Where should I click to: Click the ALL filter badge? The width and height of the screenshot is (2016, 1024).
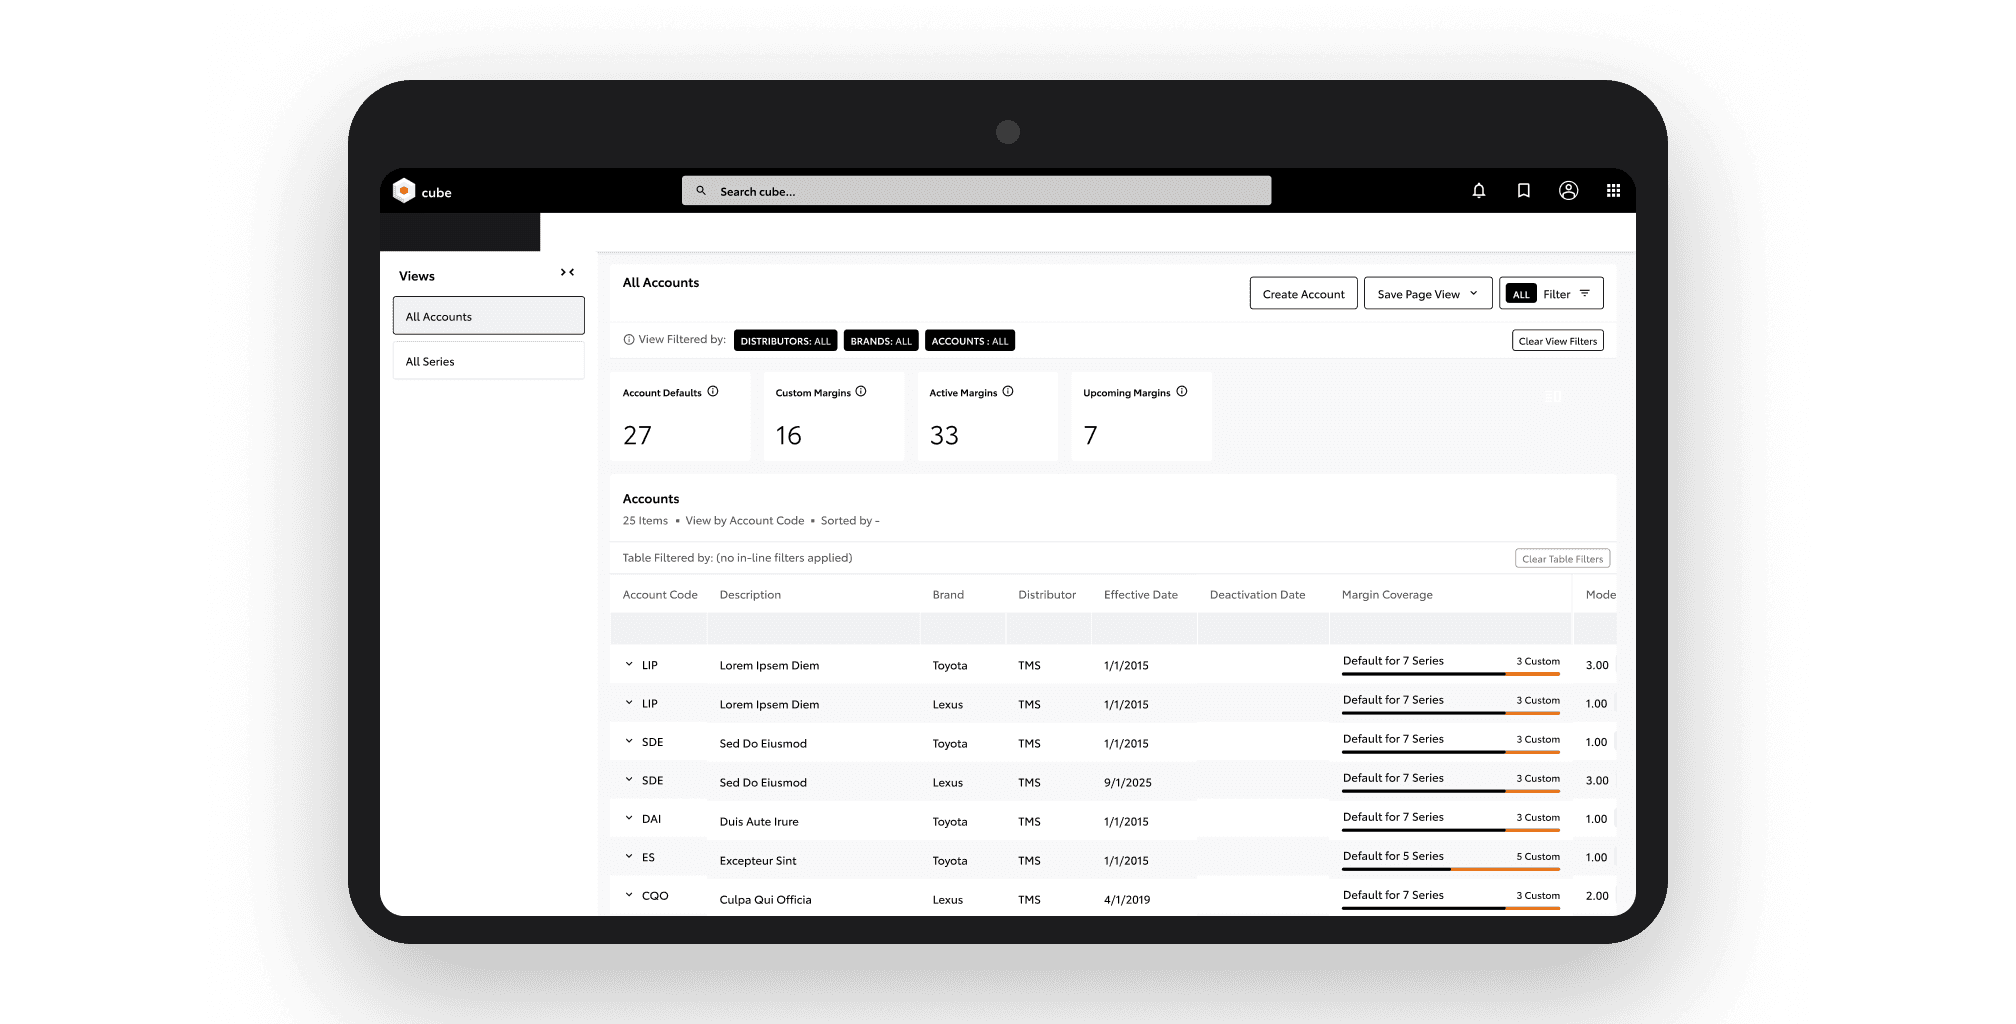[x=1521, y=294]
